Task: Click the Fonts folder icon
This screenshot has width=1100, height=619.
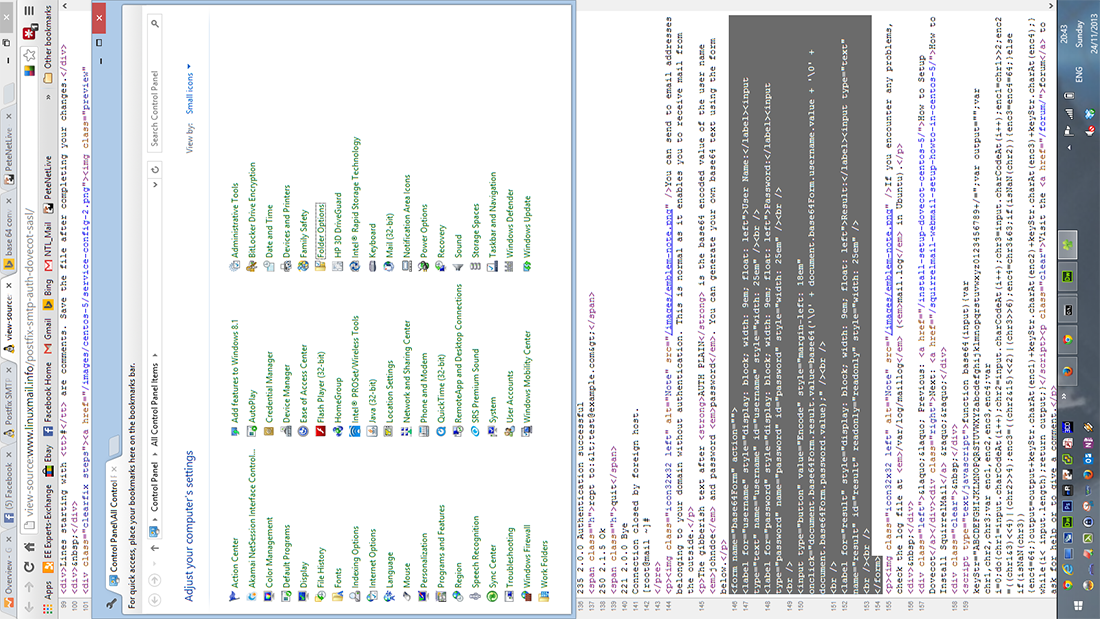Action: (x=337, y=597)
